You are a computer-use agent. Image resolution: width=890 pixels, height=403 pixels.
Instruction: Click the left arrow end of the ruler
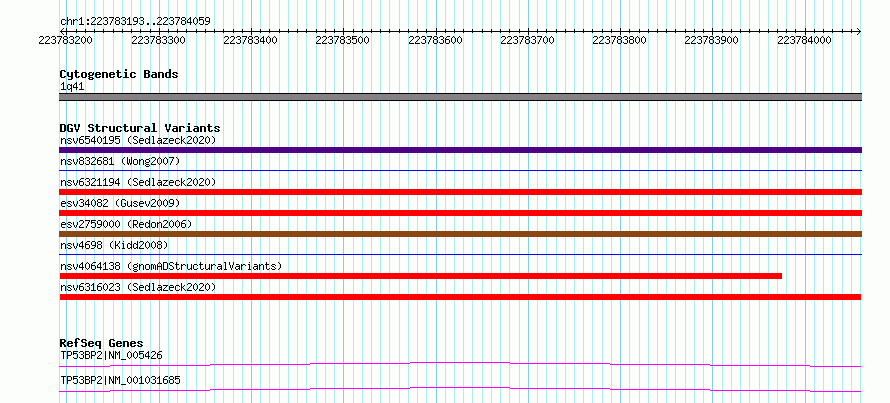point(62,31)
